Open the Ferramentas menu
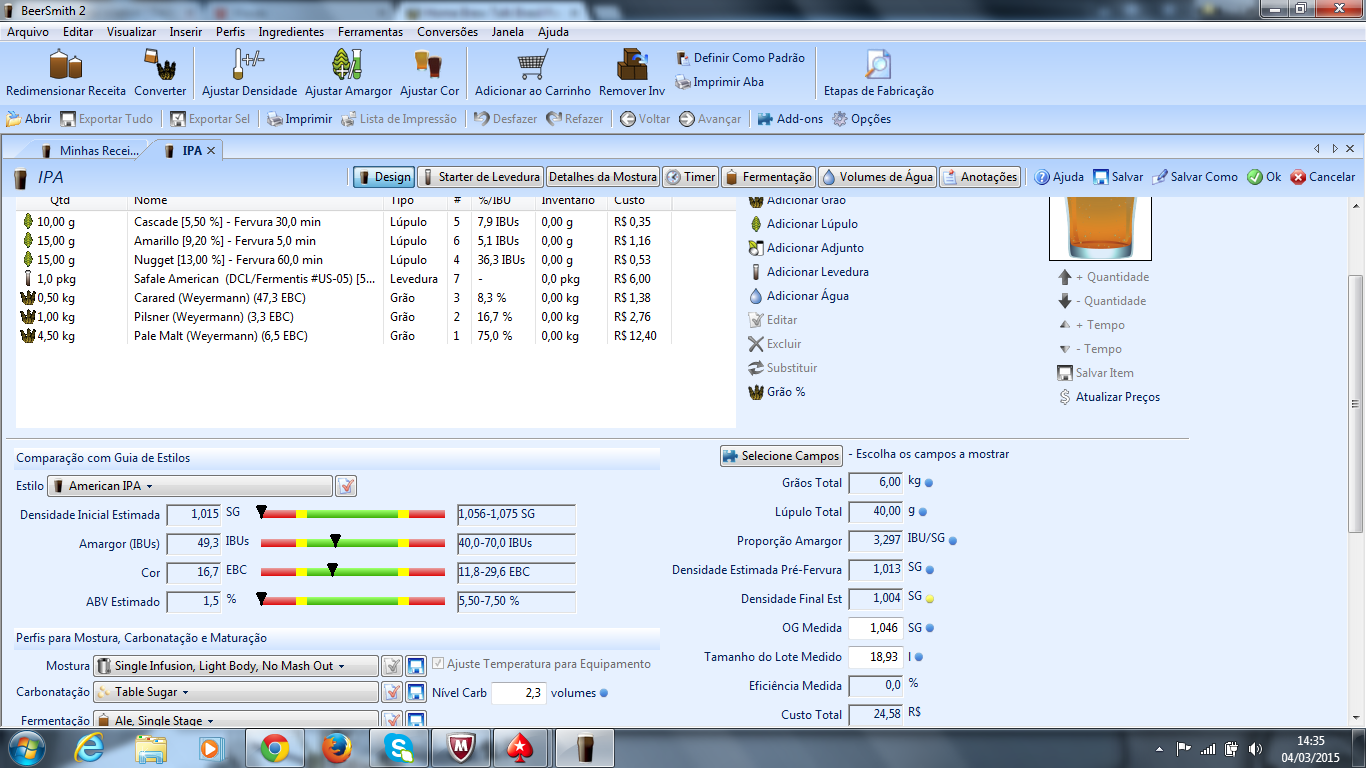Viewport: 1366px width, 768px height. click(x=370, y=32)
